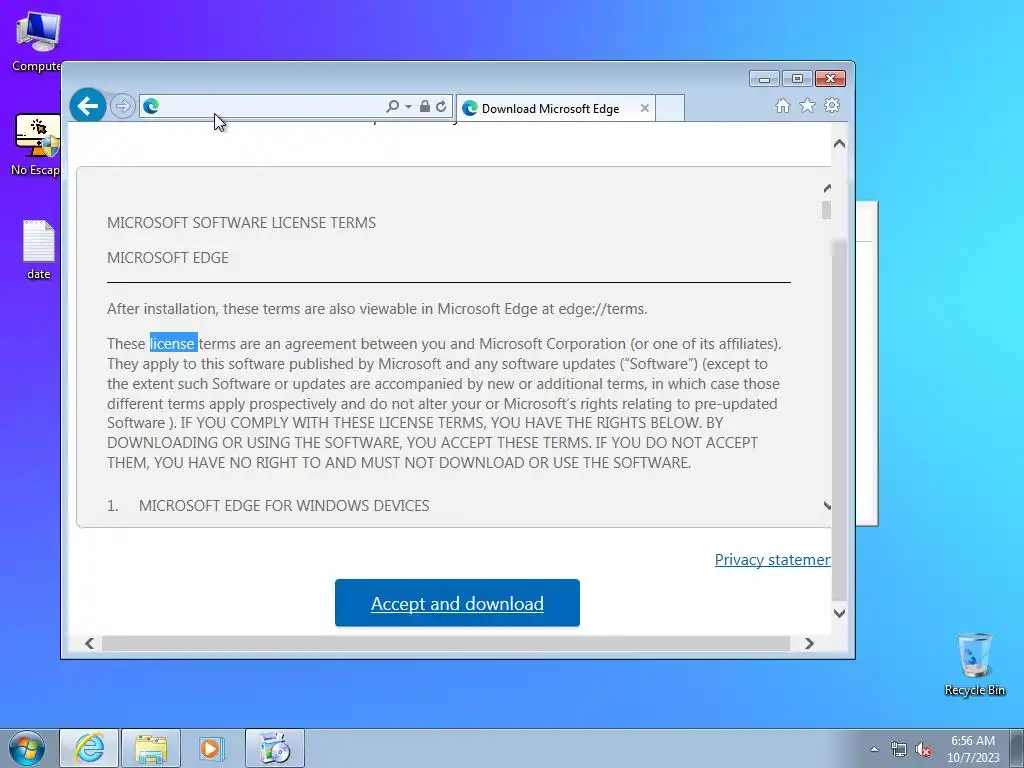This screenshot has width=1024, height=768.
Task: Click the license box scroll up arrow
Action: [x=827, y=188]
